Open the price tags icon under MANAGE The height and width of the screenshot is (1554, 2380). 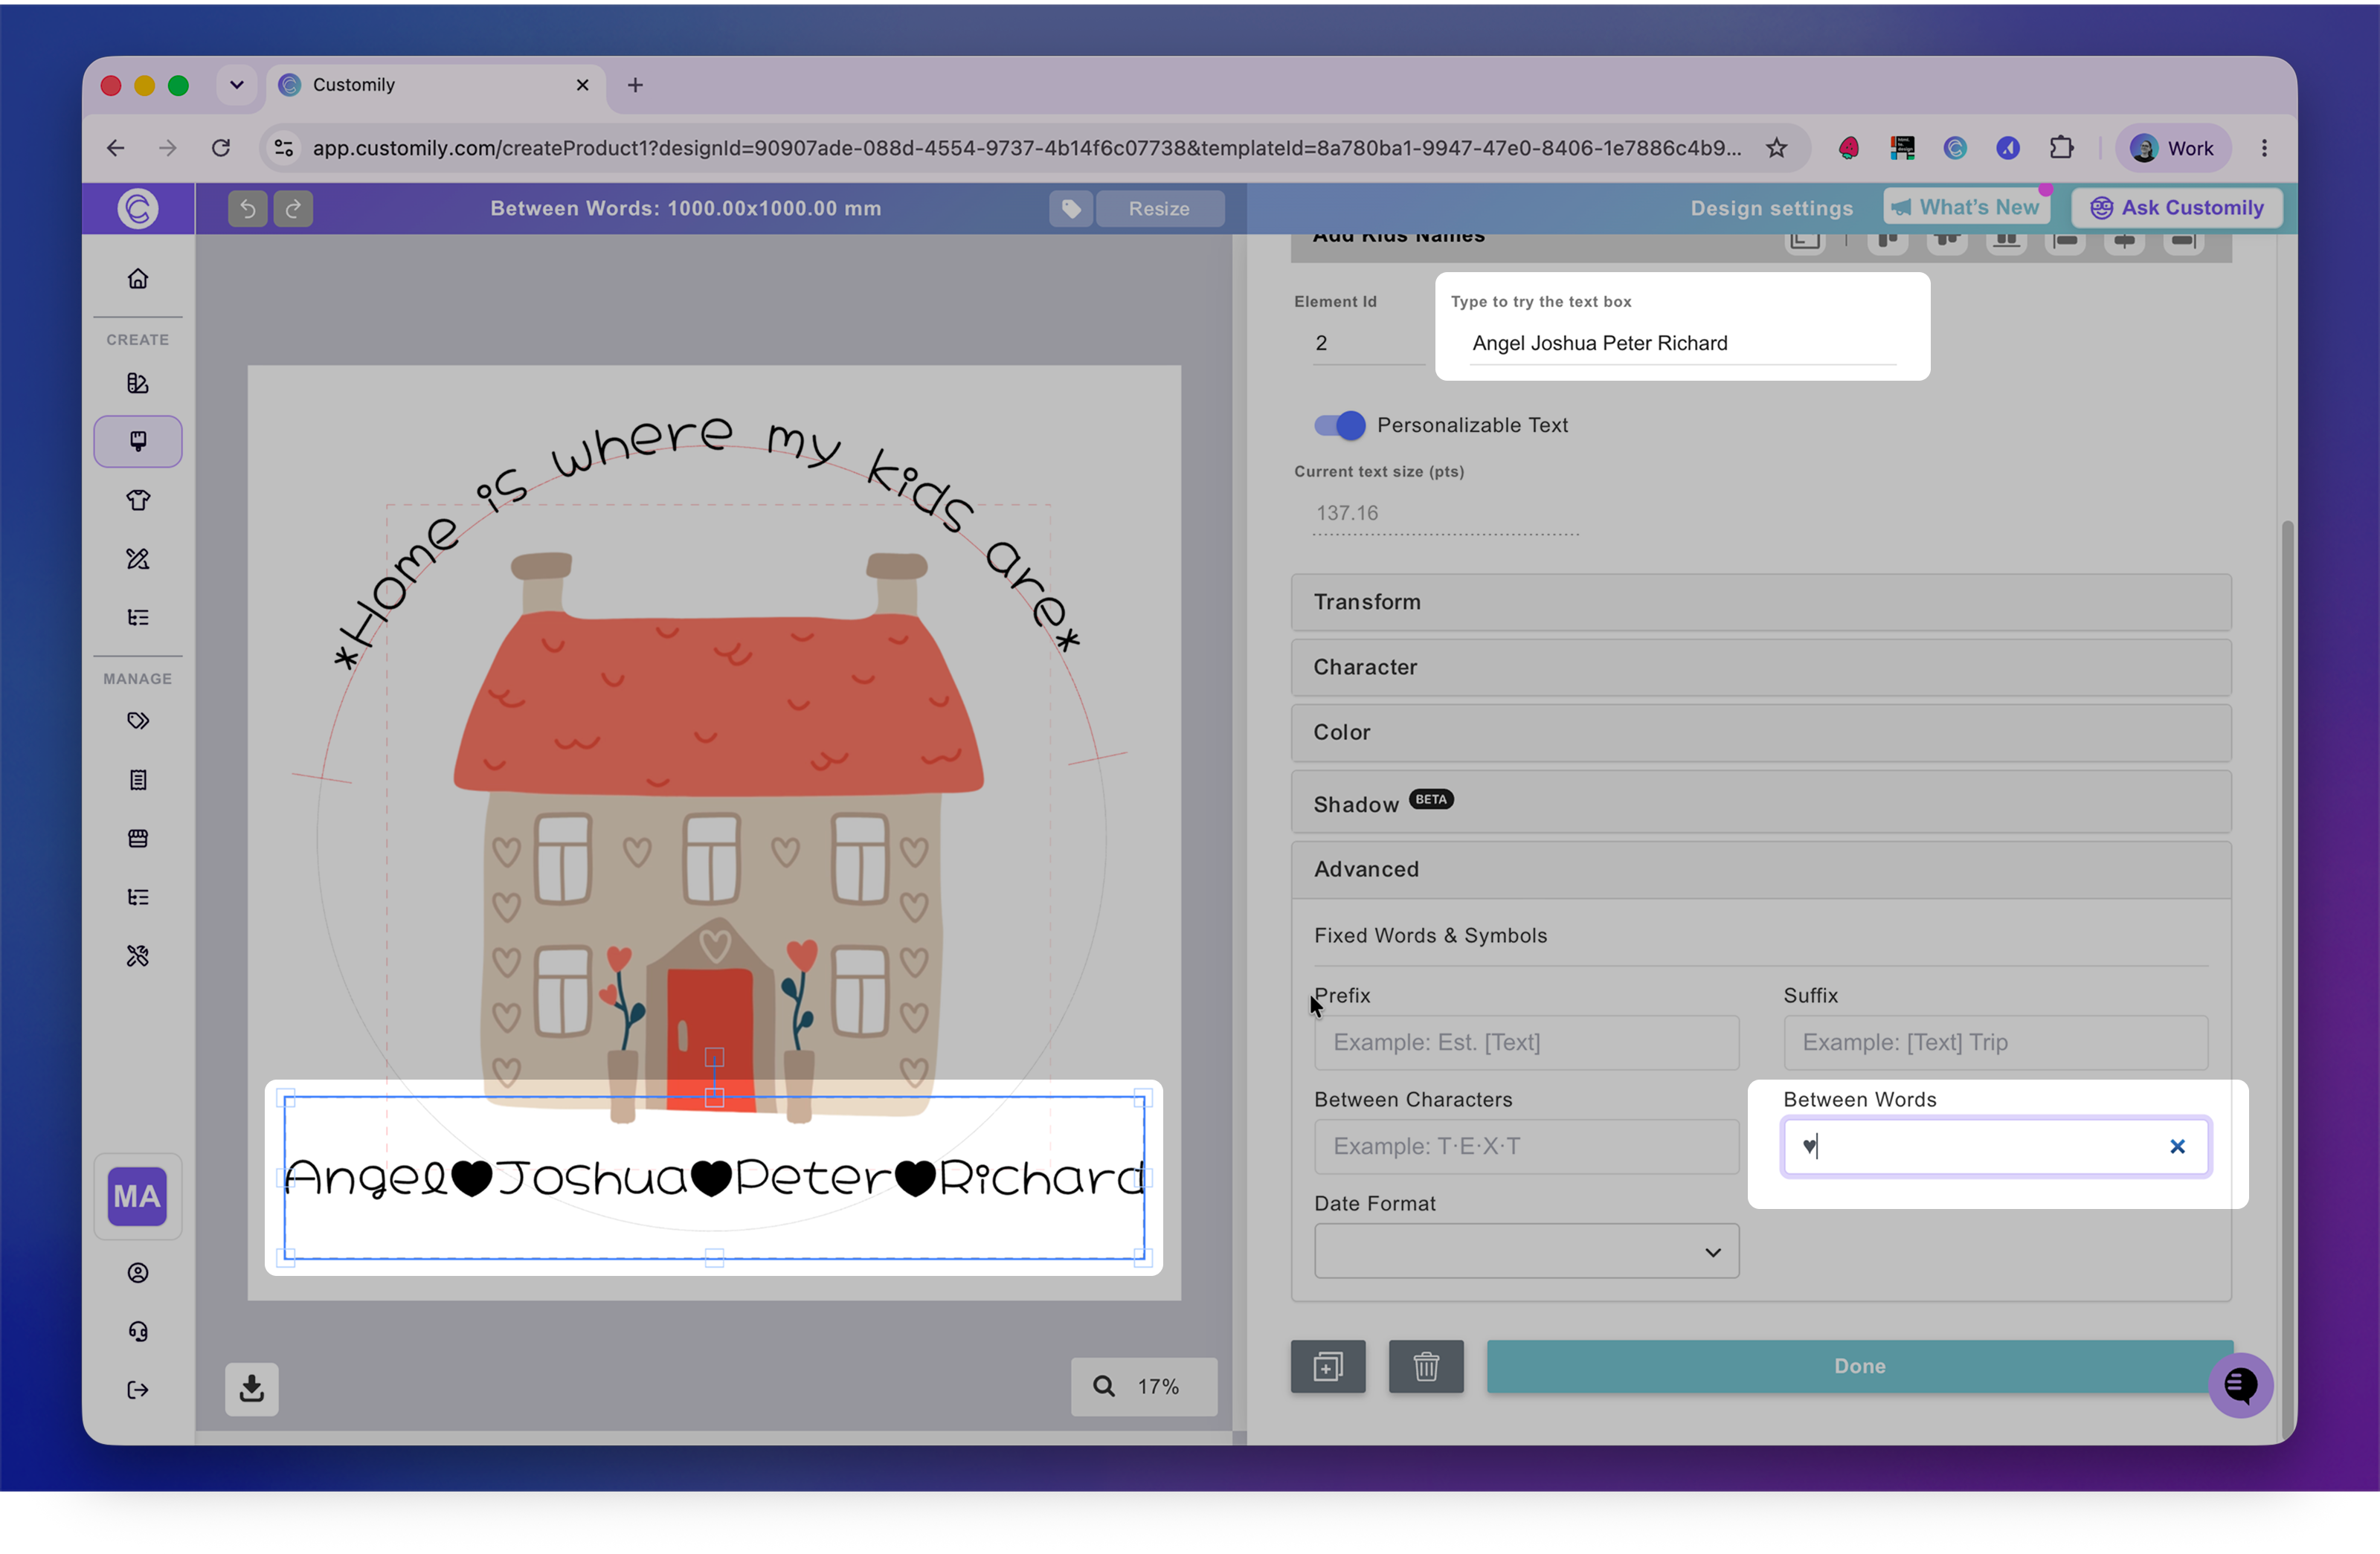(x=138, y=721)
